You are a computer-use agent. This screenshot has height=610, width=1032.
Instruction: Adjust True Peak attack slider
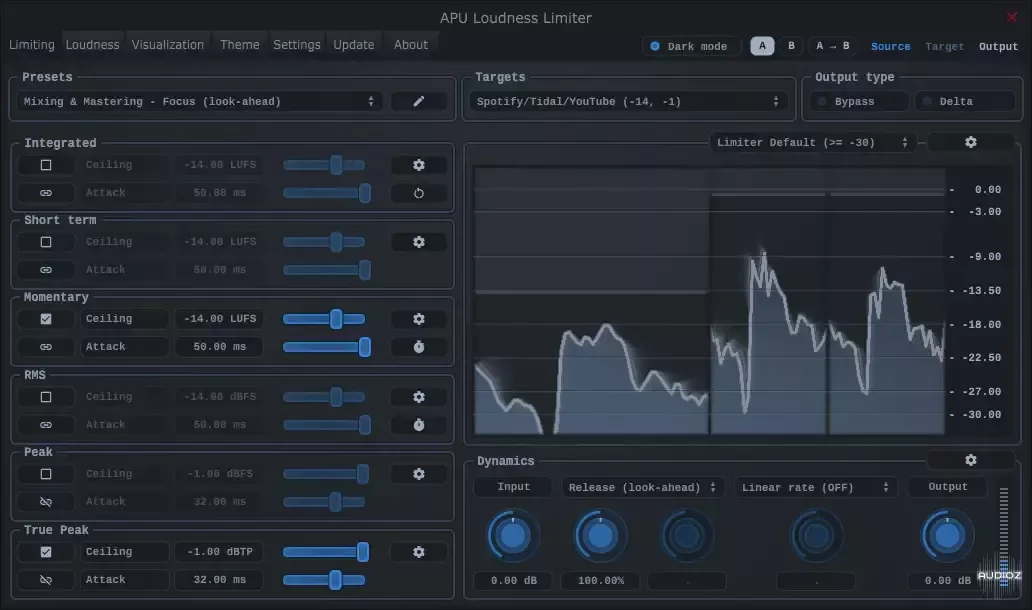324,580
